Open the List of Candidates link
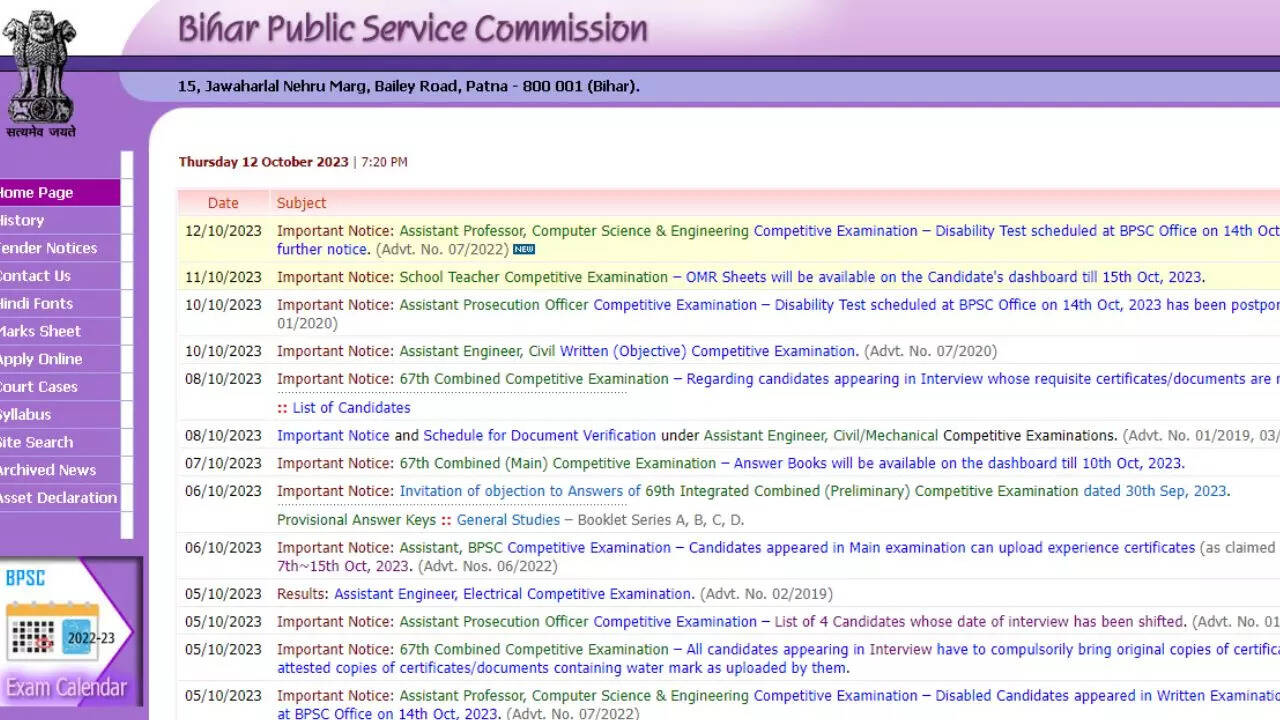The width and height of the screenshot is (1280, 720). [351, 408]
